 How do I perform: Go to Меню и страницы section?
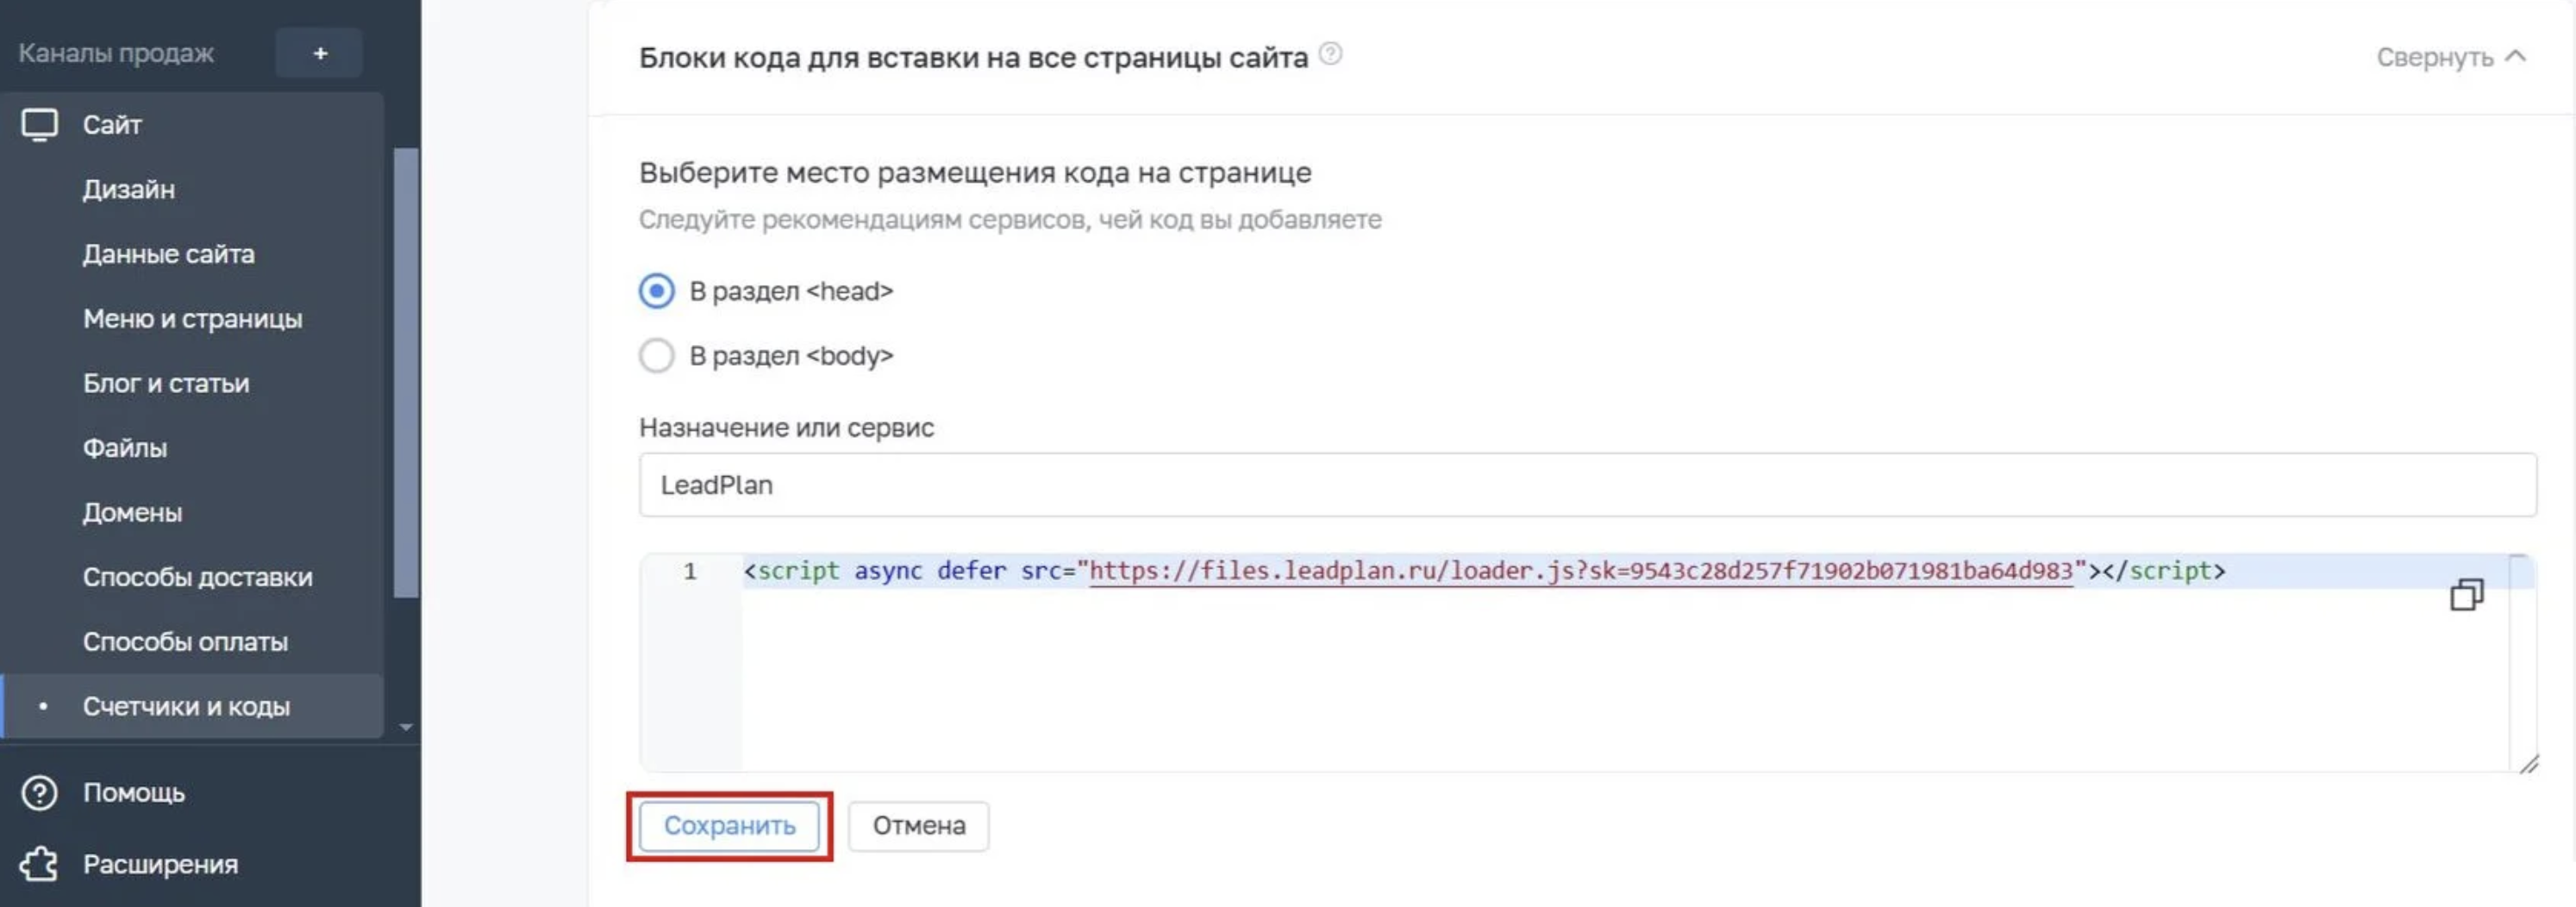192,319
